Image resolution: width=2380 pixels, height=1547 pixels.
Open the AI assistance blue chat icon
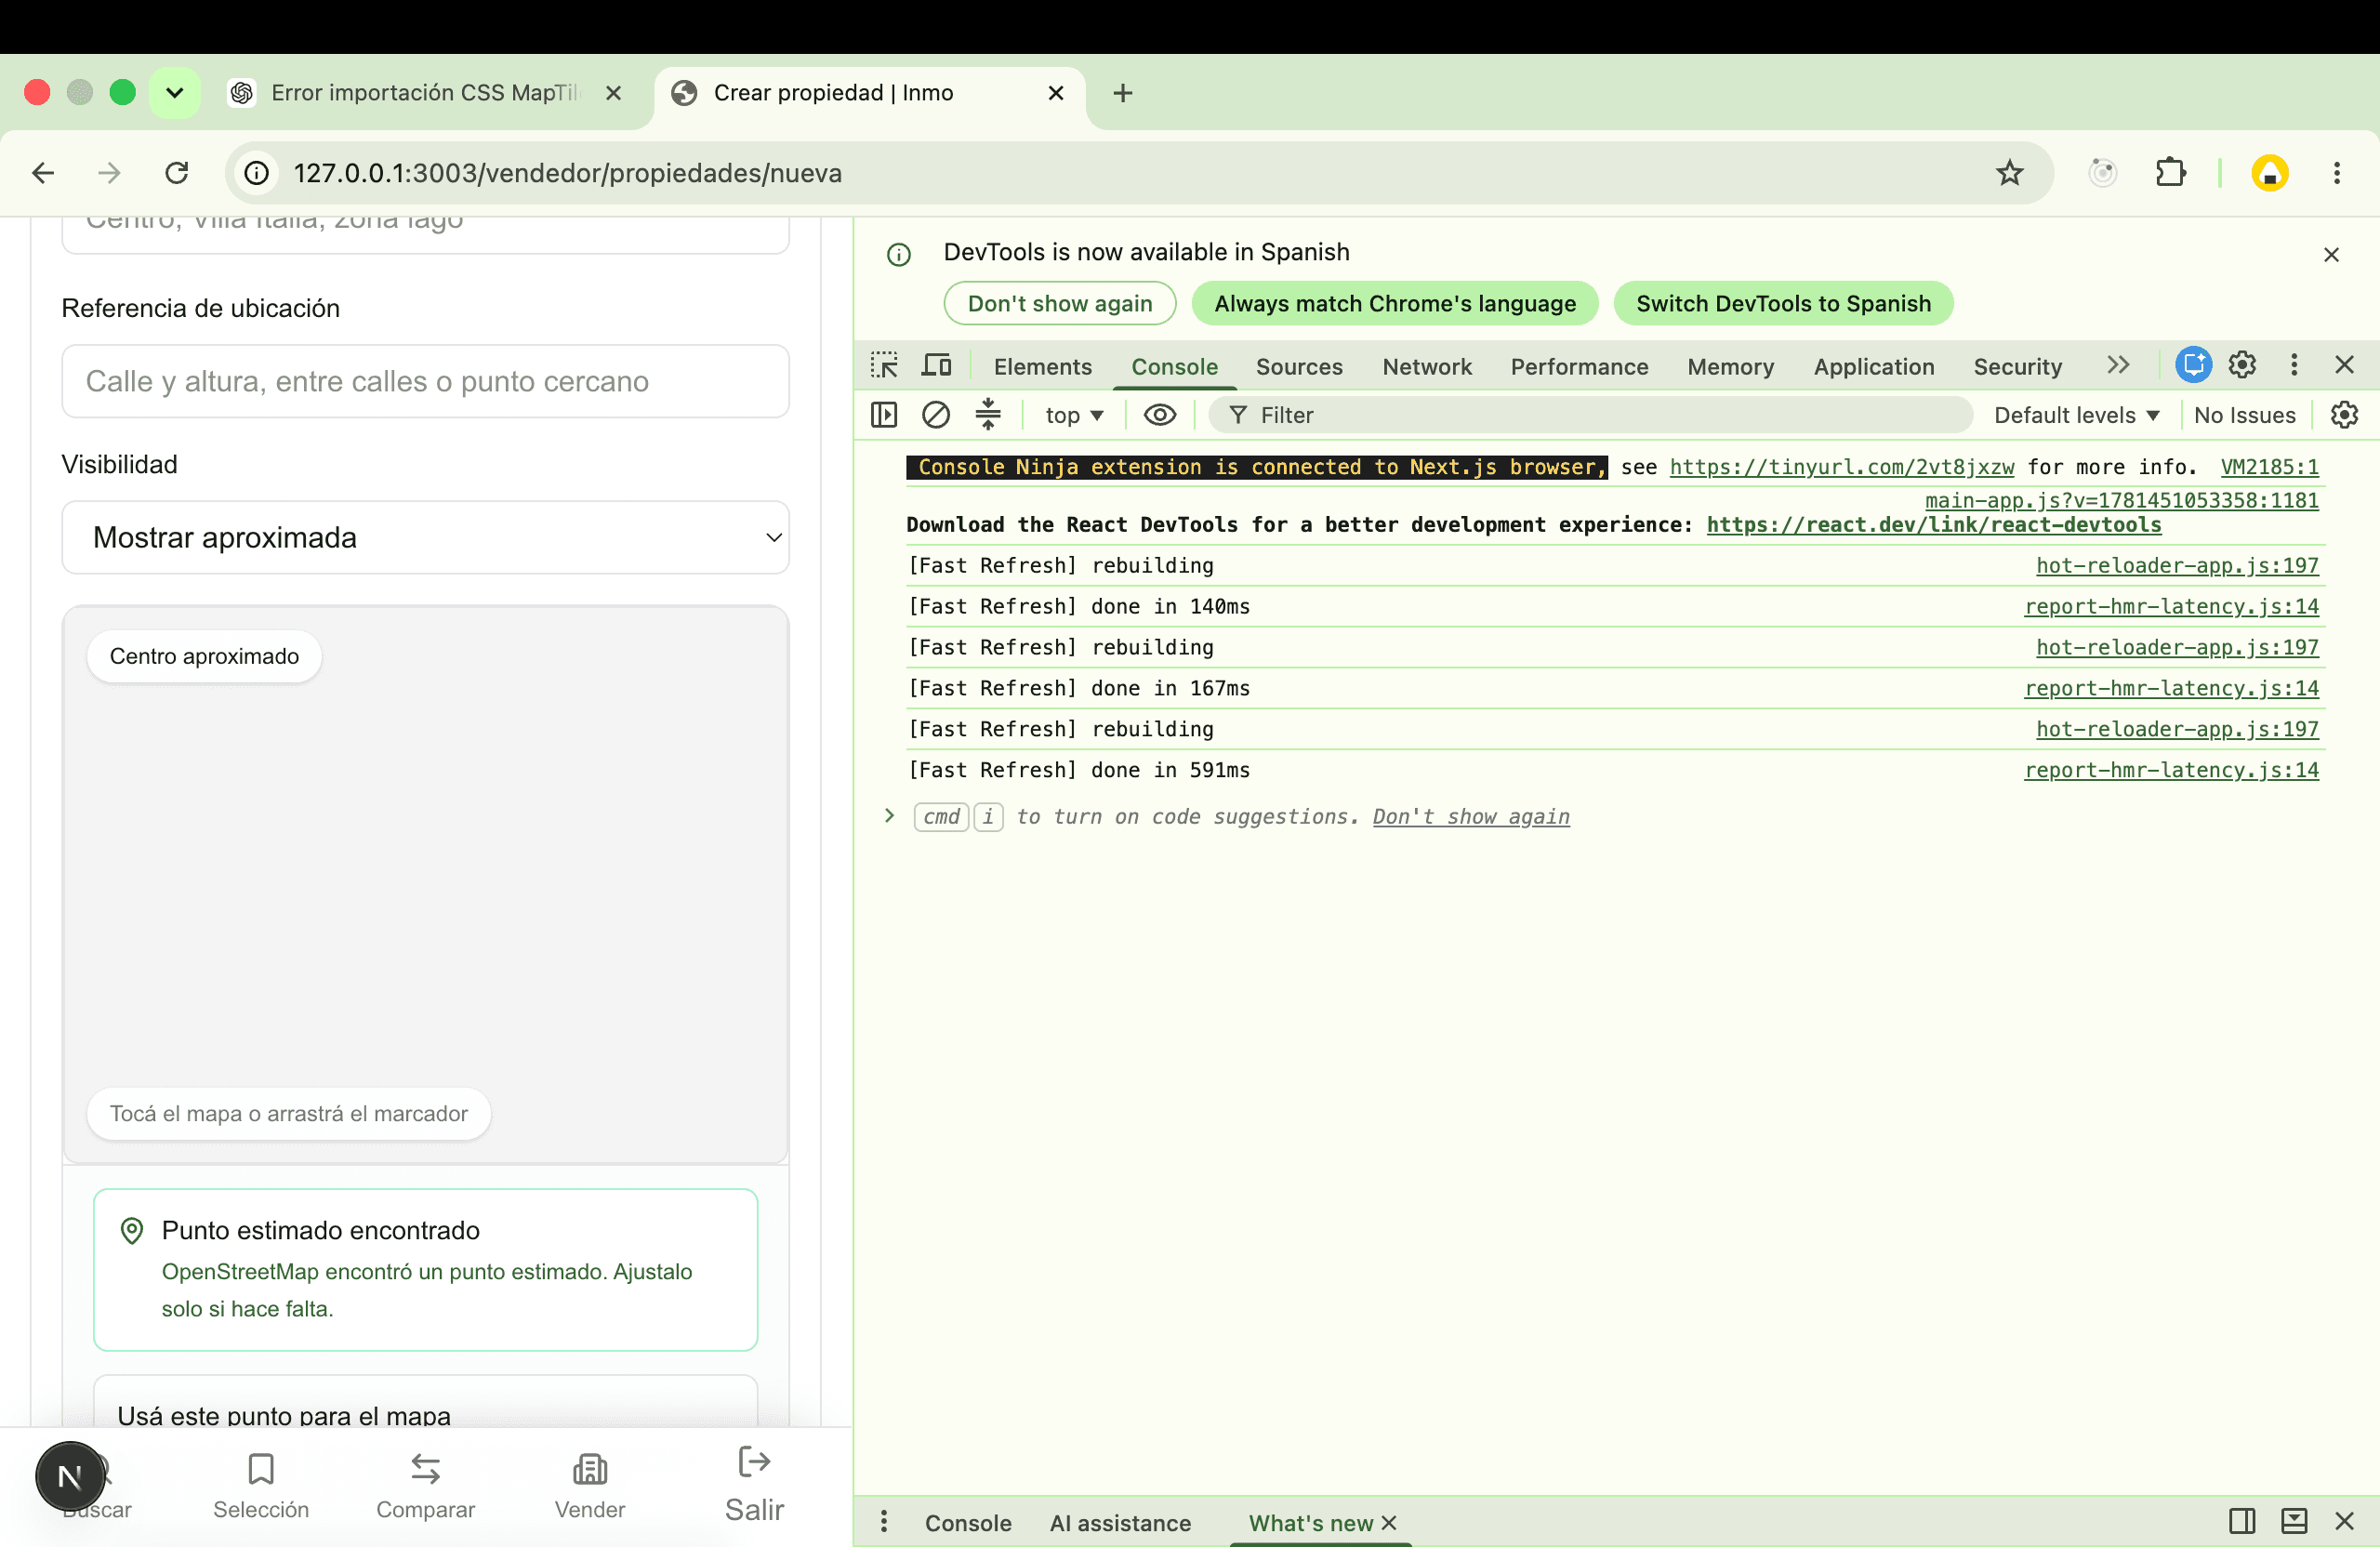(x=2193, y=365)
